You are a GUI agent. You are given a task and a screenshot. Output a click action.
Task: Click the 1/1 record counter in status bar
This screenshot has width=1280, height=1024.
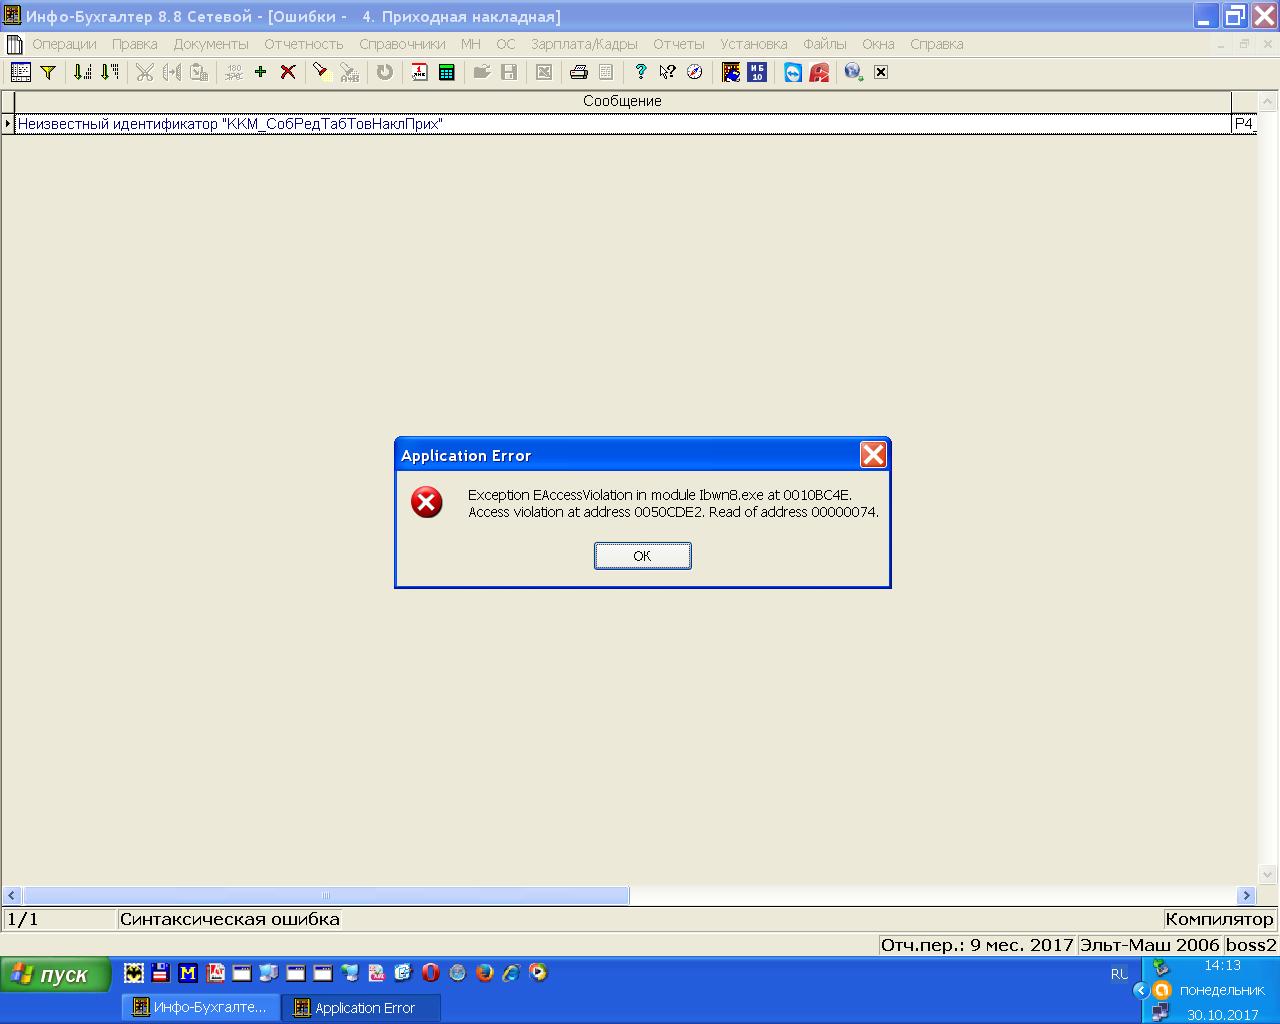23,919
